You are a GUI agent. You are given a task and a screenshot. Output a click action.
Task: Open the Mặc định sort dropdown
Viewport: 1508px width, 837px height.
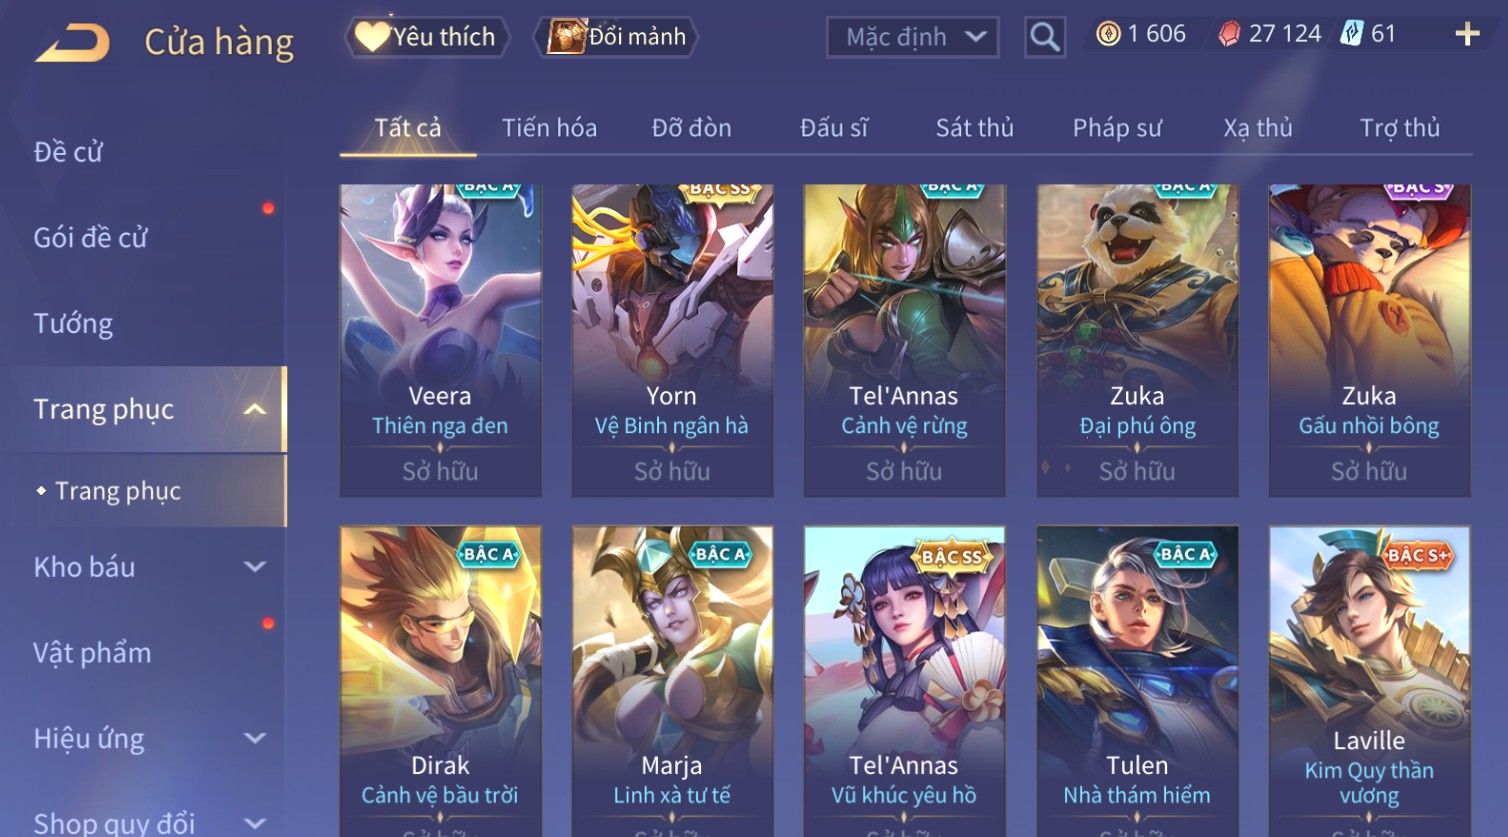coord(913,37)
